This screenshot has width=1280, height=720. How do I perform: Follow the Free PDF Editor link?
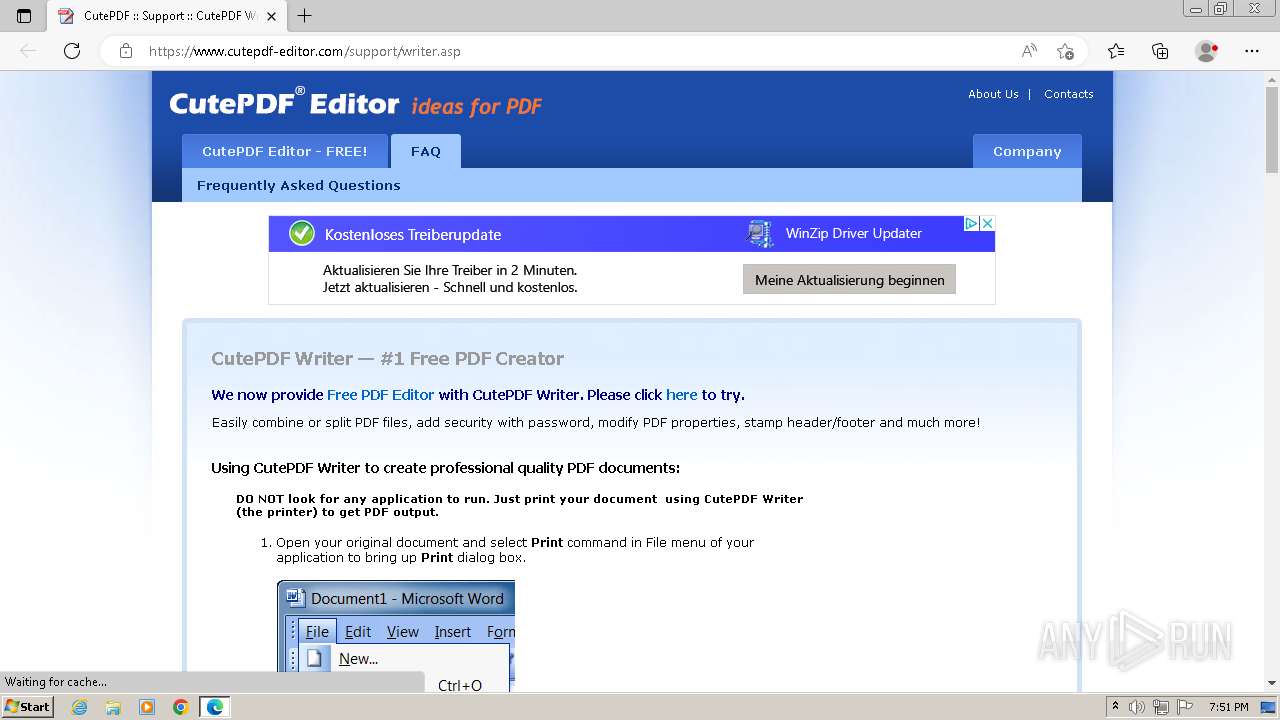click(x=381, y=395)
